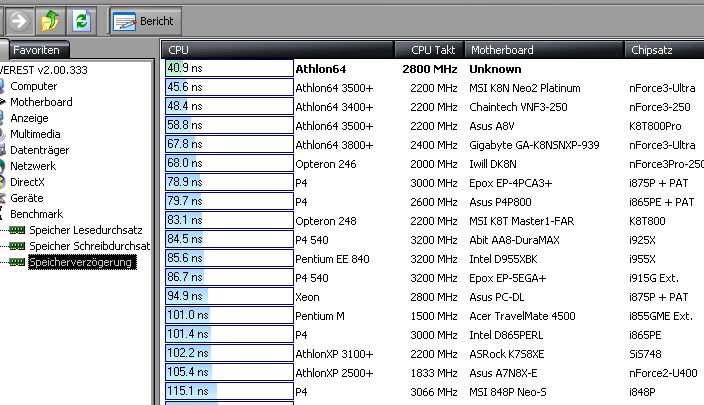Open the Multimedia tree node
The width and height of the screenshot is (704, 405).
tap(35, 134)
